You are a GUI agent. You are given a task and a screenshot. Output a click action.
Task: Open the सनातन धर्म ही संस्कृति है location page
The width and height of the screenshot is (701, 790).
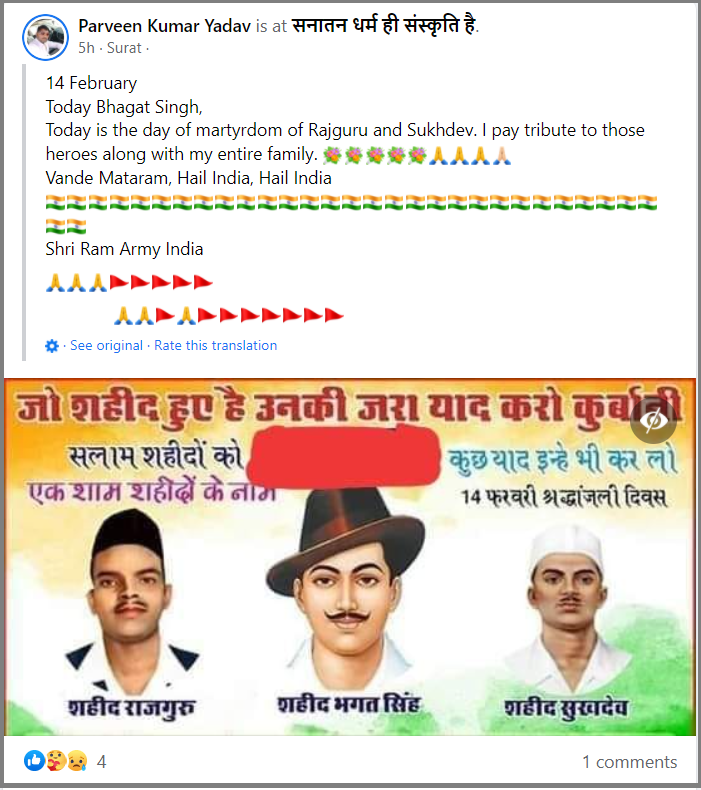tap(384, 25)
